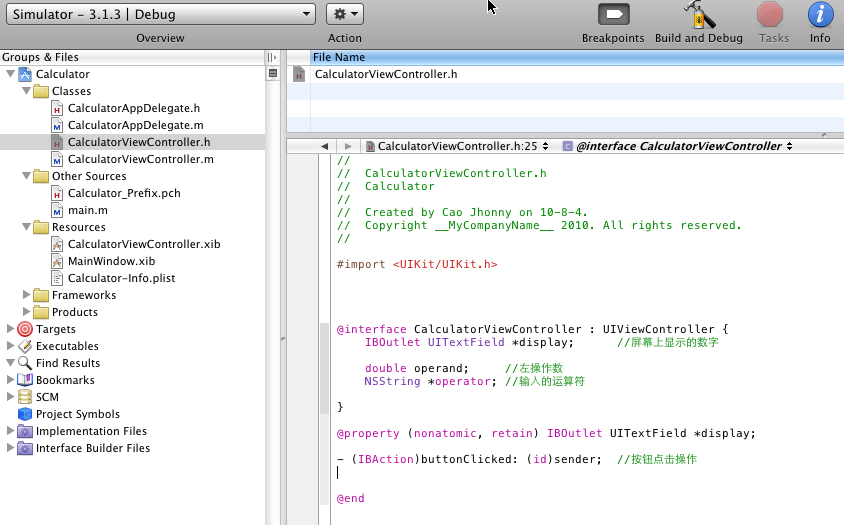Expand the Products folder
This screenshot has height=525, width=844.
[x=26, y=312]
